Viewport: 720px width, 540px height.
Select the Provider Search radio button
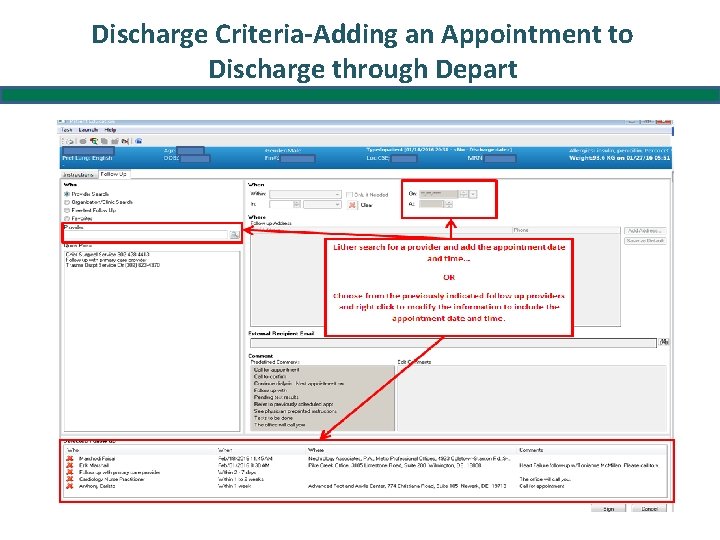(x=67, y=194)
